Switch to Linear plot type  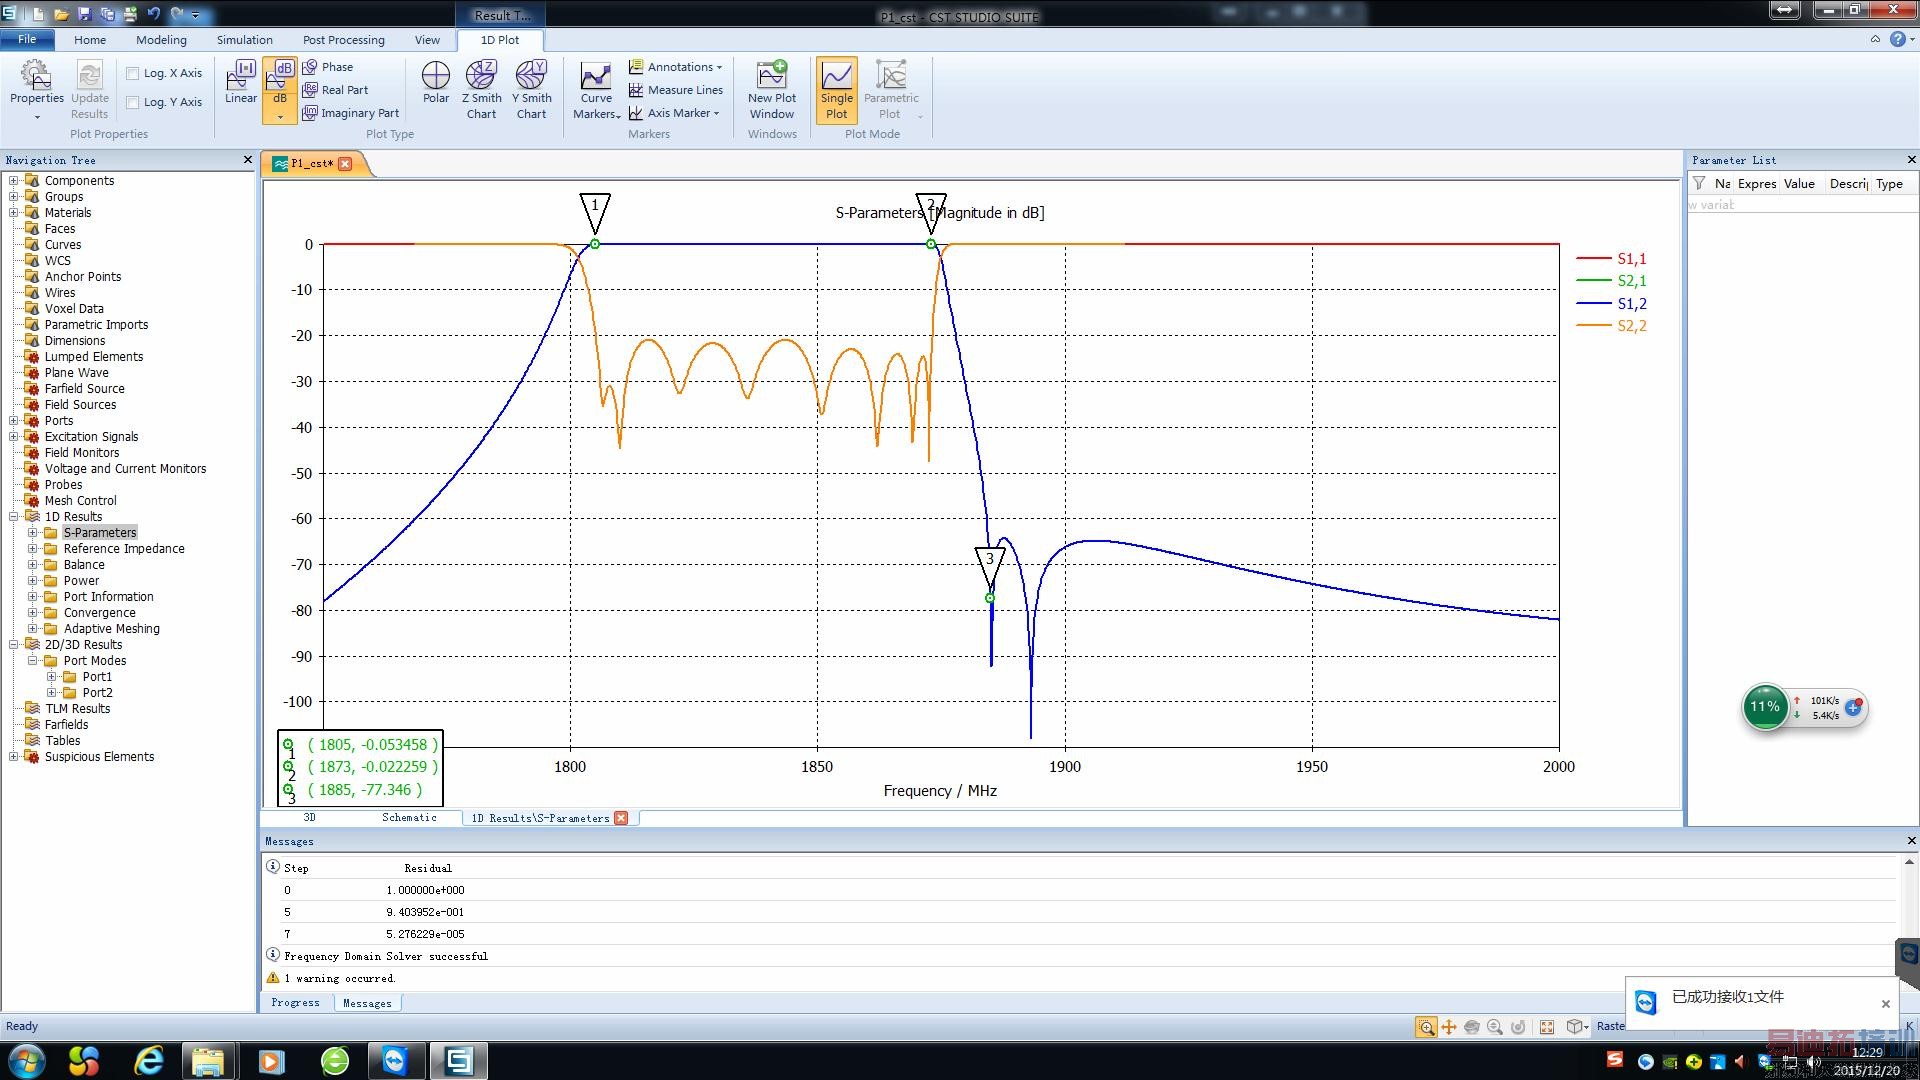pyautogui.click(x=240, y=82)
